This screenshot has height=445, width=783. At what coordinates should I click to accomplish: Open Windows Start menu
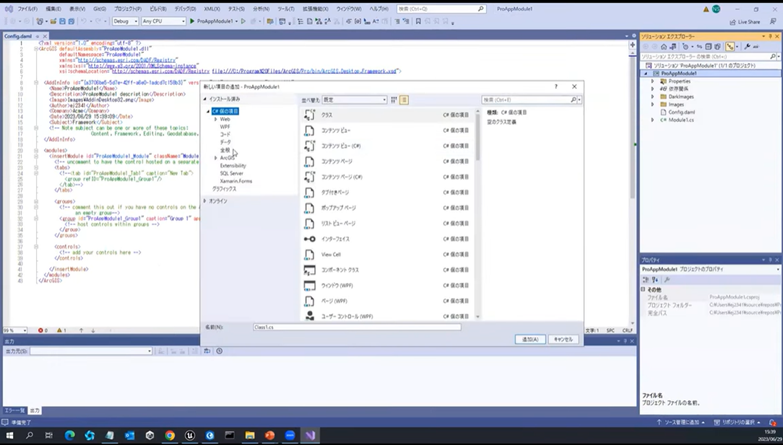coord(9,436)
